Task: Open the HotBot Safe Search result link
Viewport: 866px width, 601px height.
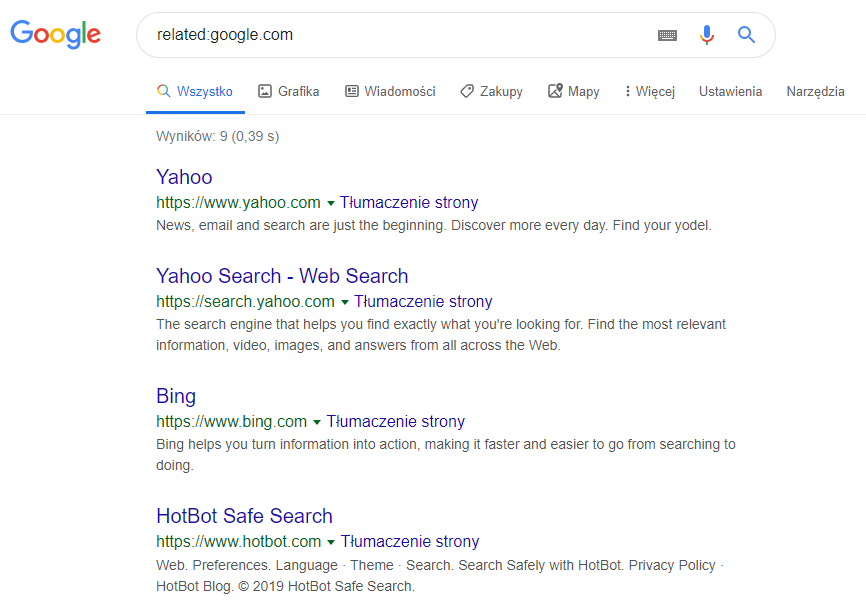Action: click(x=244, y=516)
